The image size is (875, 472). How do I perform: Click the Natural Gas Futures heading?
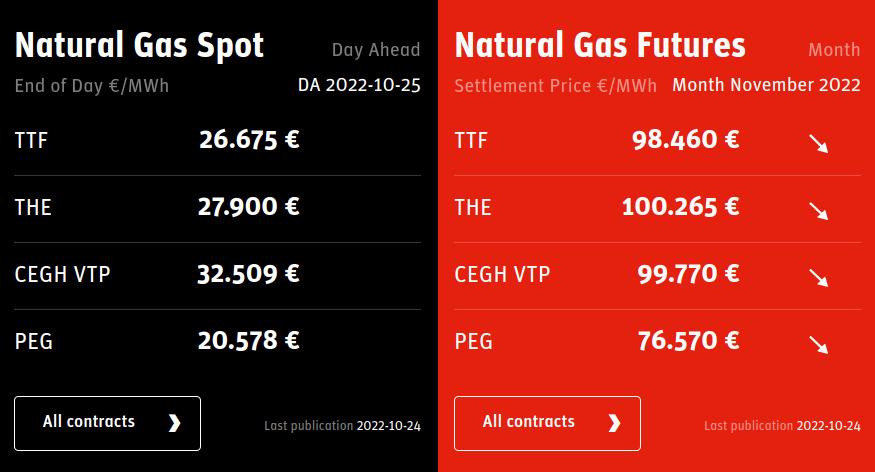click(600, 46)
